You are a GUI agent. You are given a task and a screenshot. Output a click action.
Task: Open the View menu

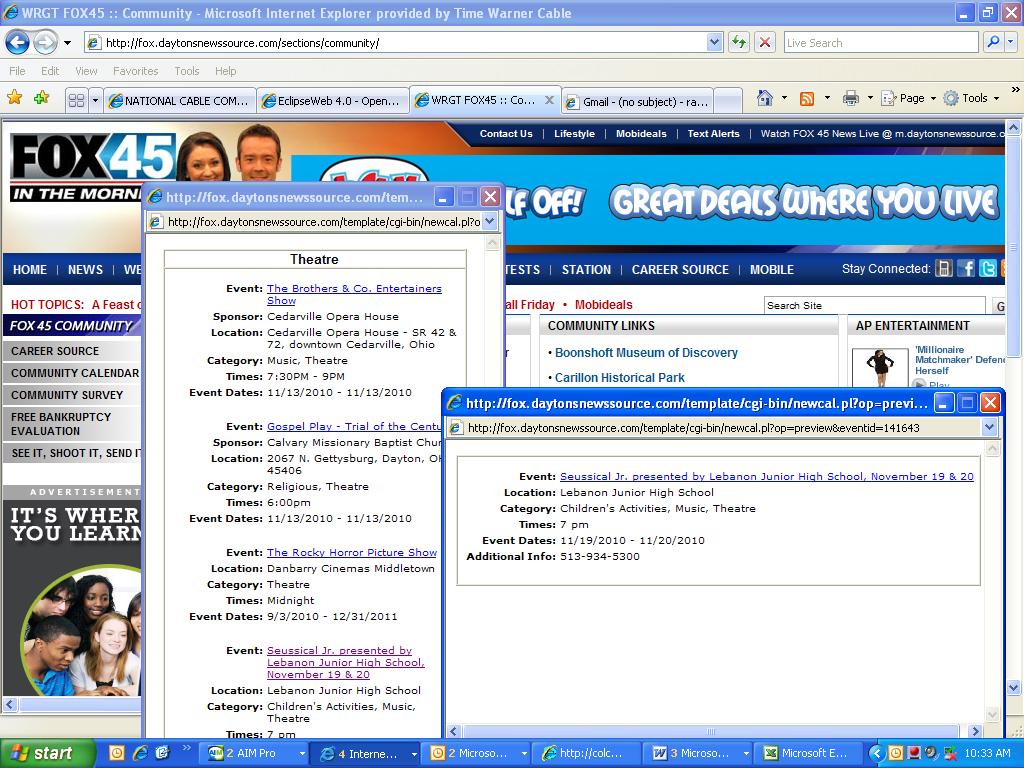click(x=86, y=71)
